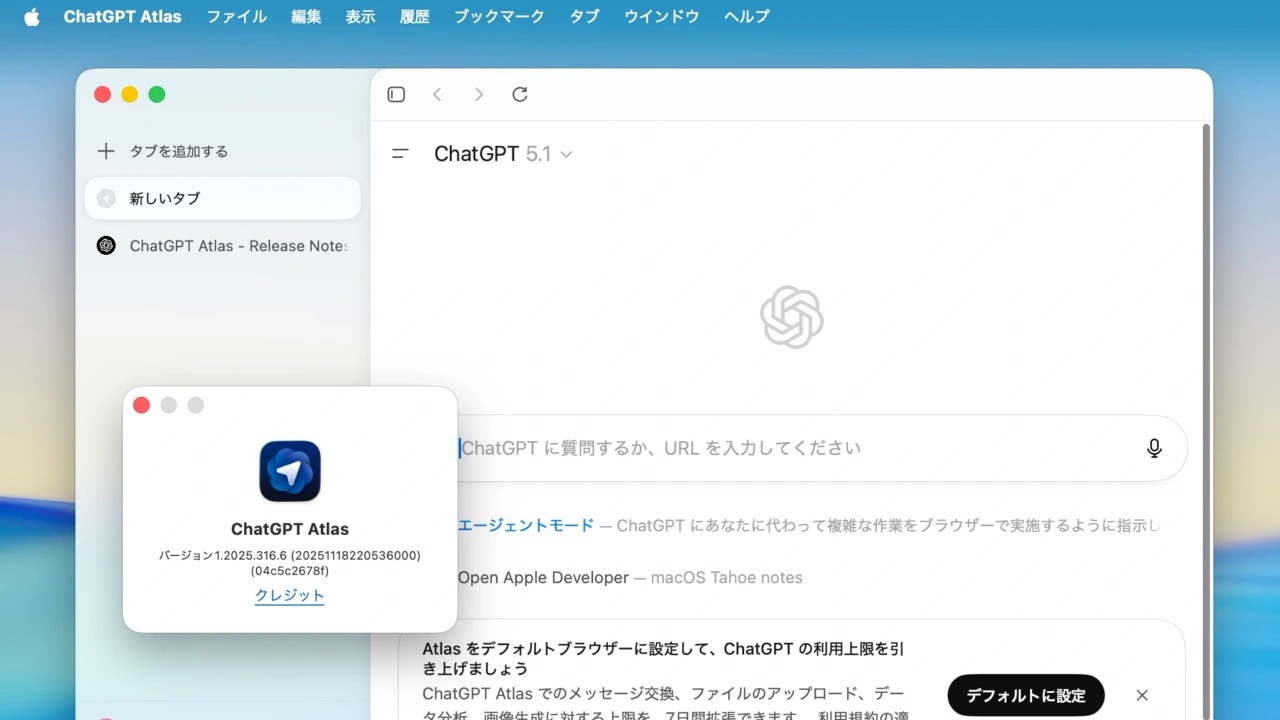
Task: Open the Apple menu
Action: click(32, 17)
